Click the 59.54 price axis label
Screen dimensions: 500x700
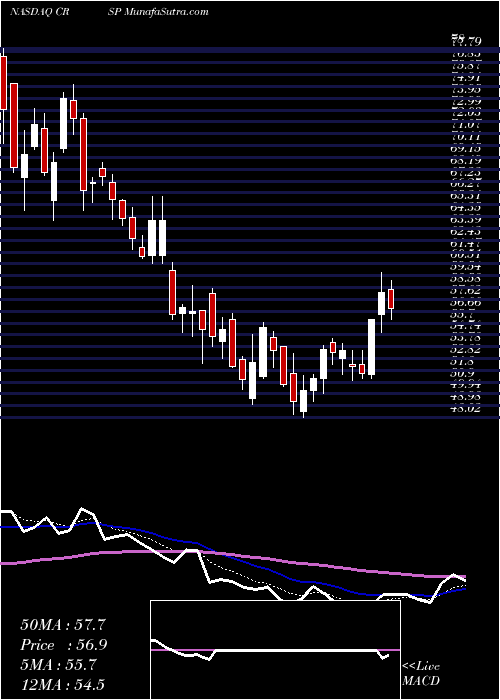(466, 267)
